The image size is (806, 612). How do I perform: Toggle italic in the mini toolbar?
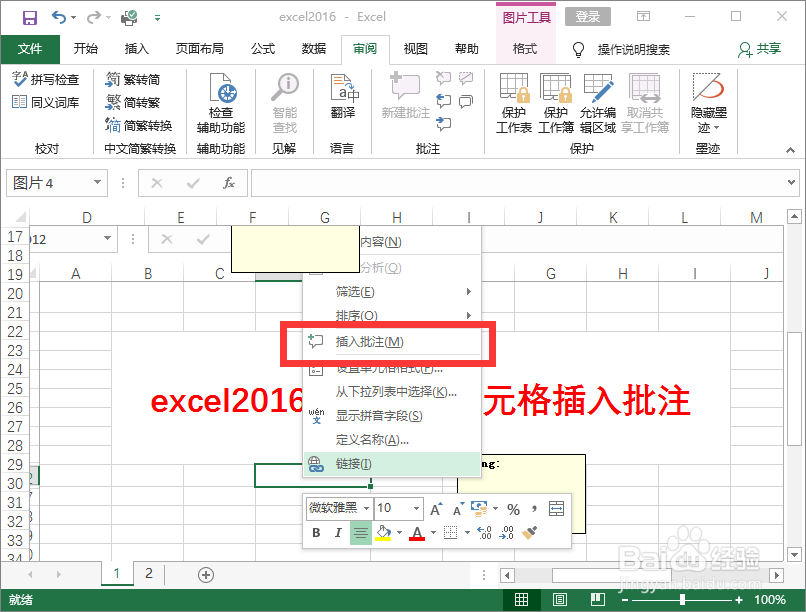pos(338,533)
